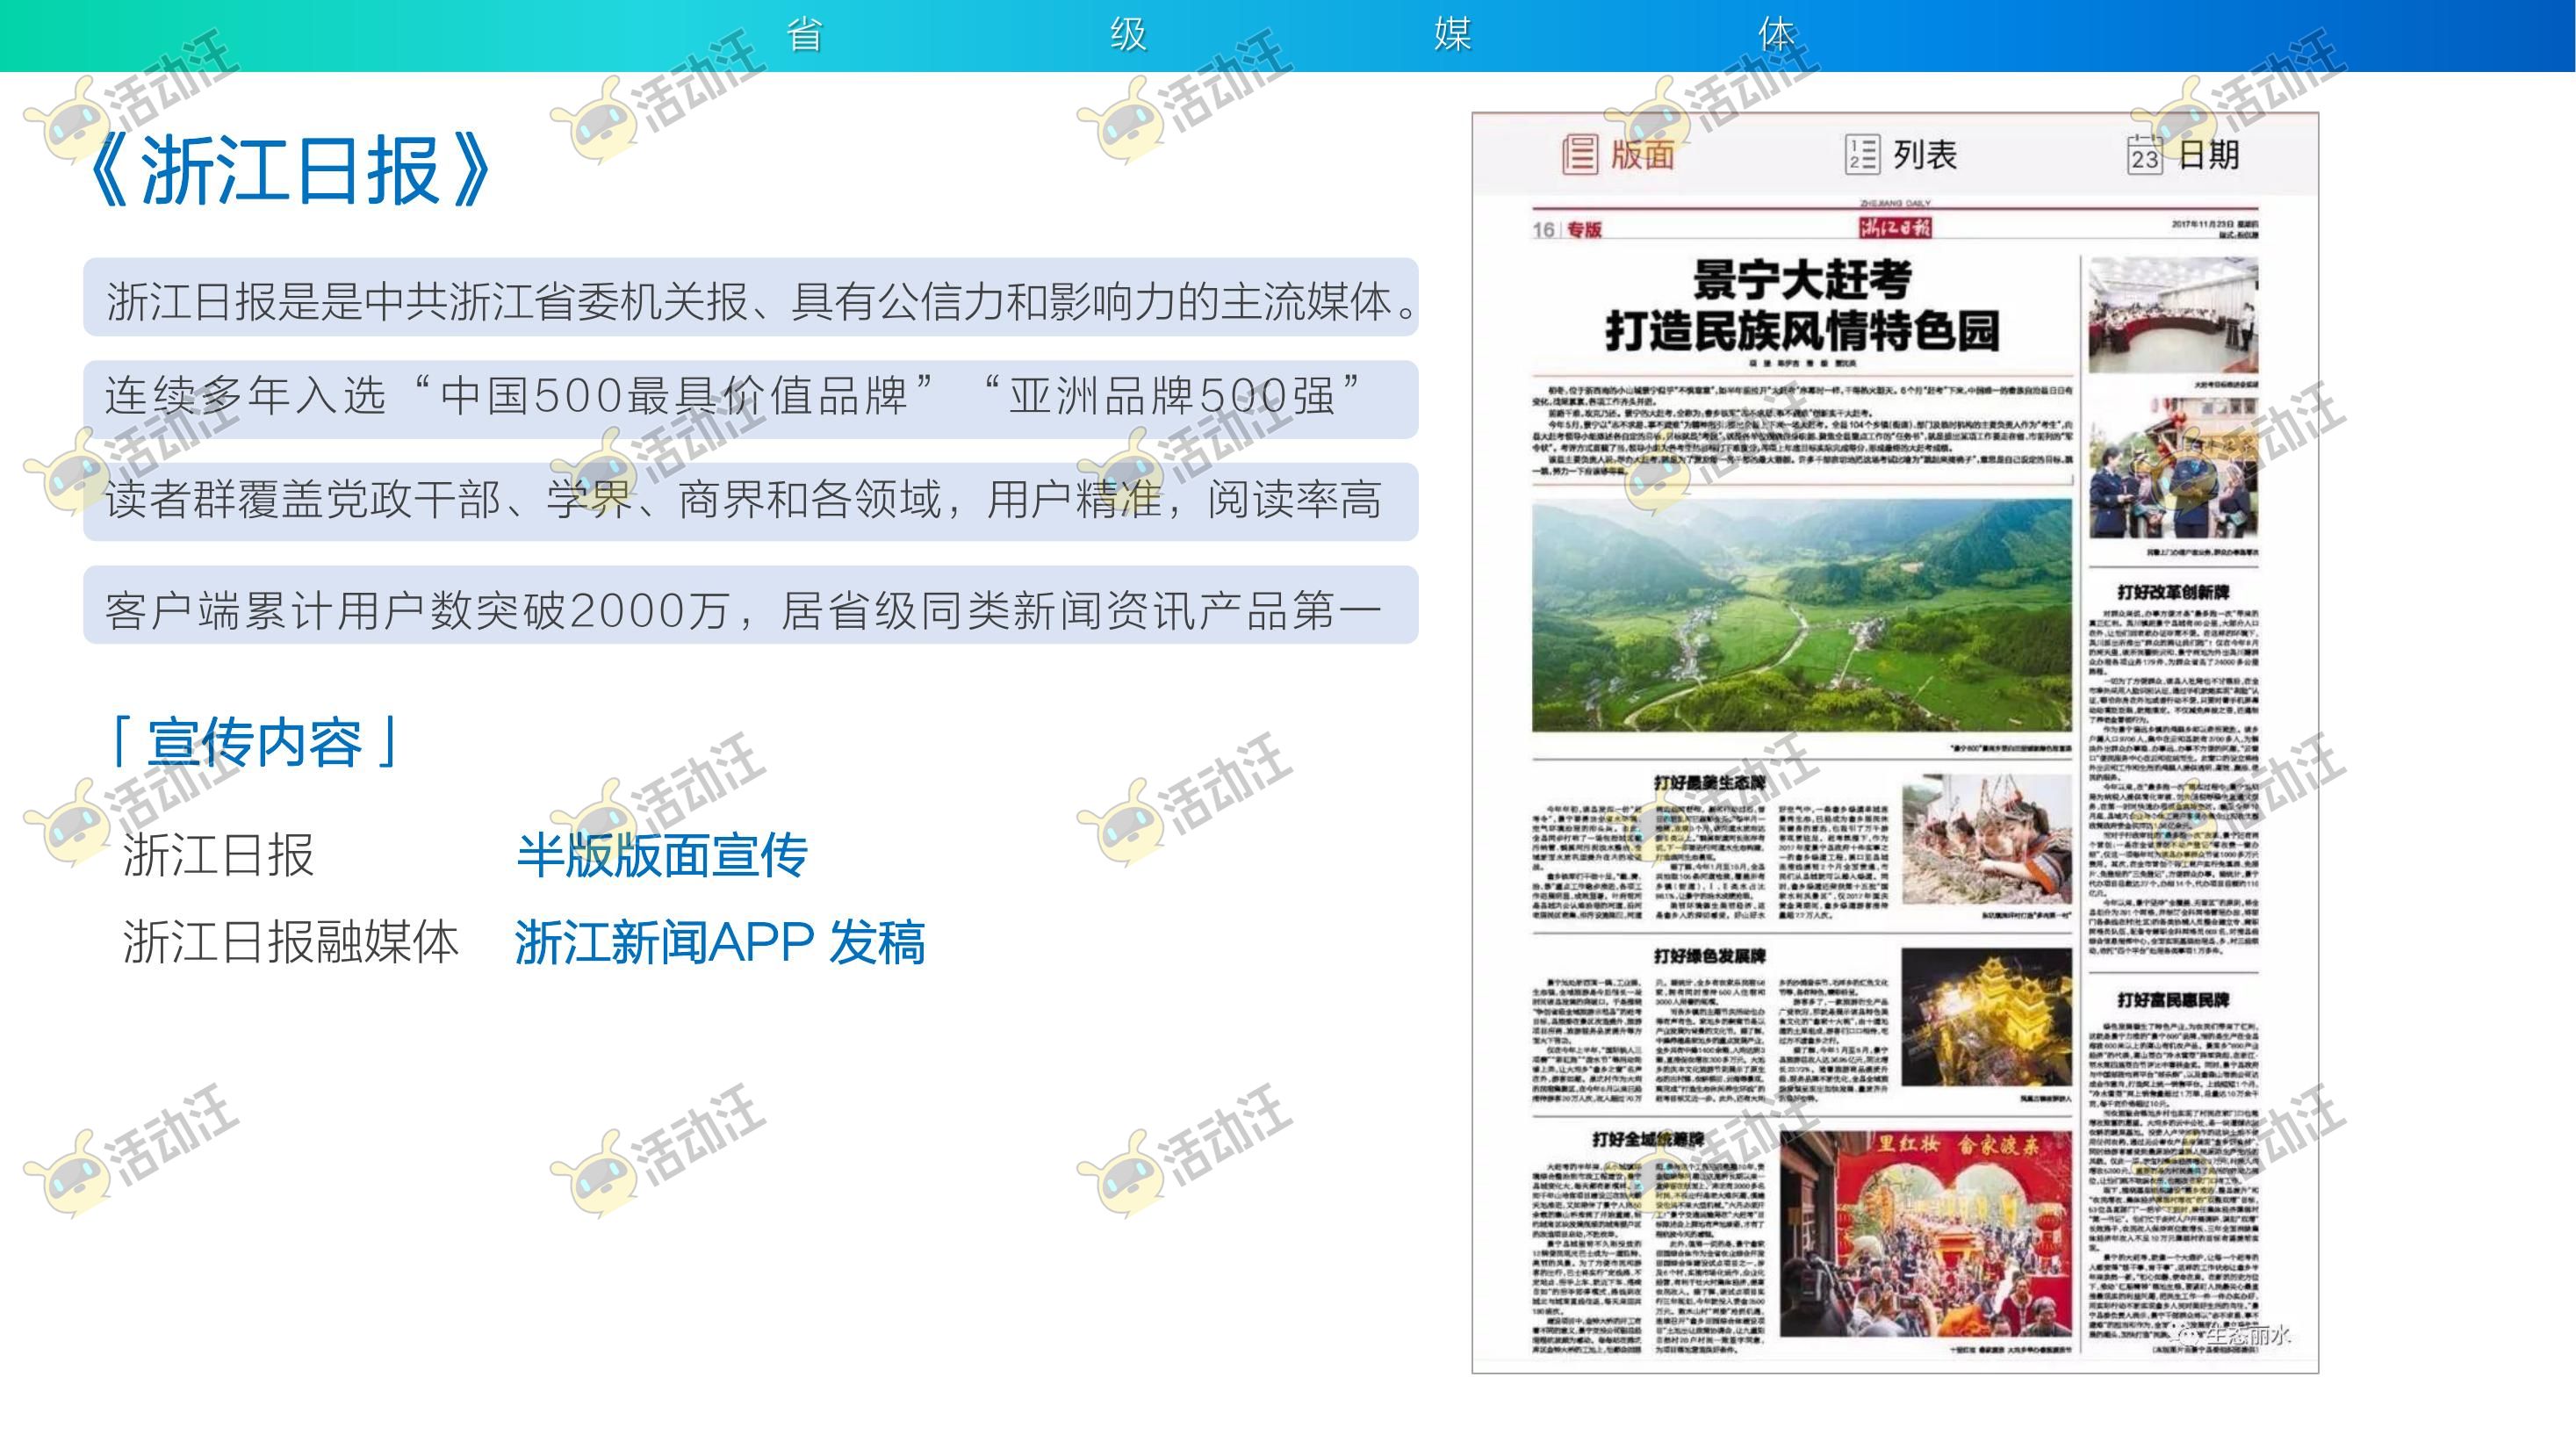Click section heading 打好改革创新牌
The width and height of the screenshot is (2576, 1449).
2173,592
